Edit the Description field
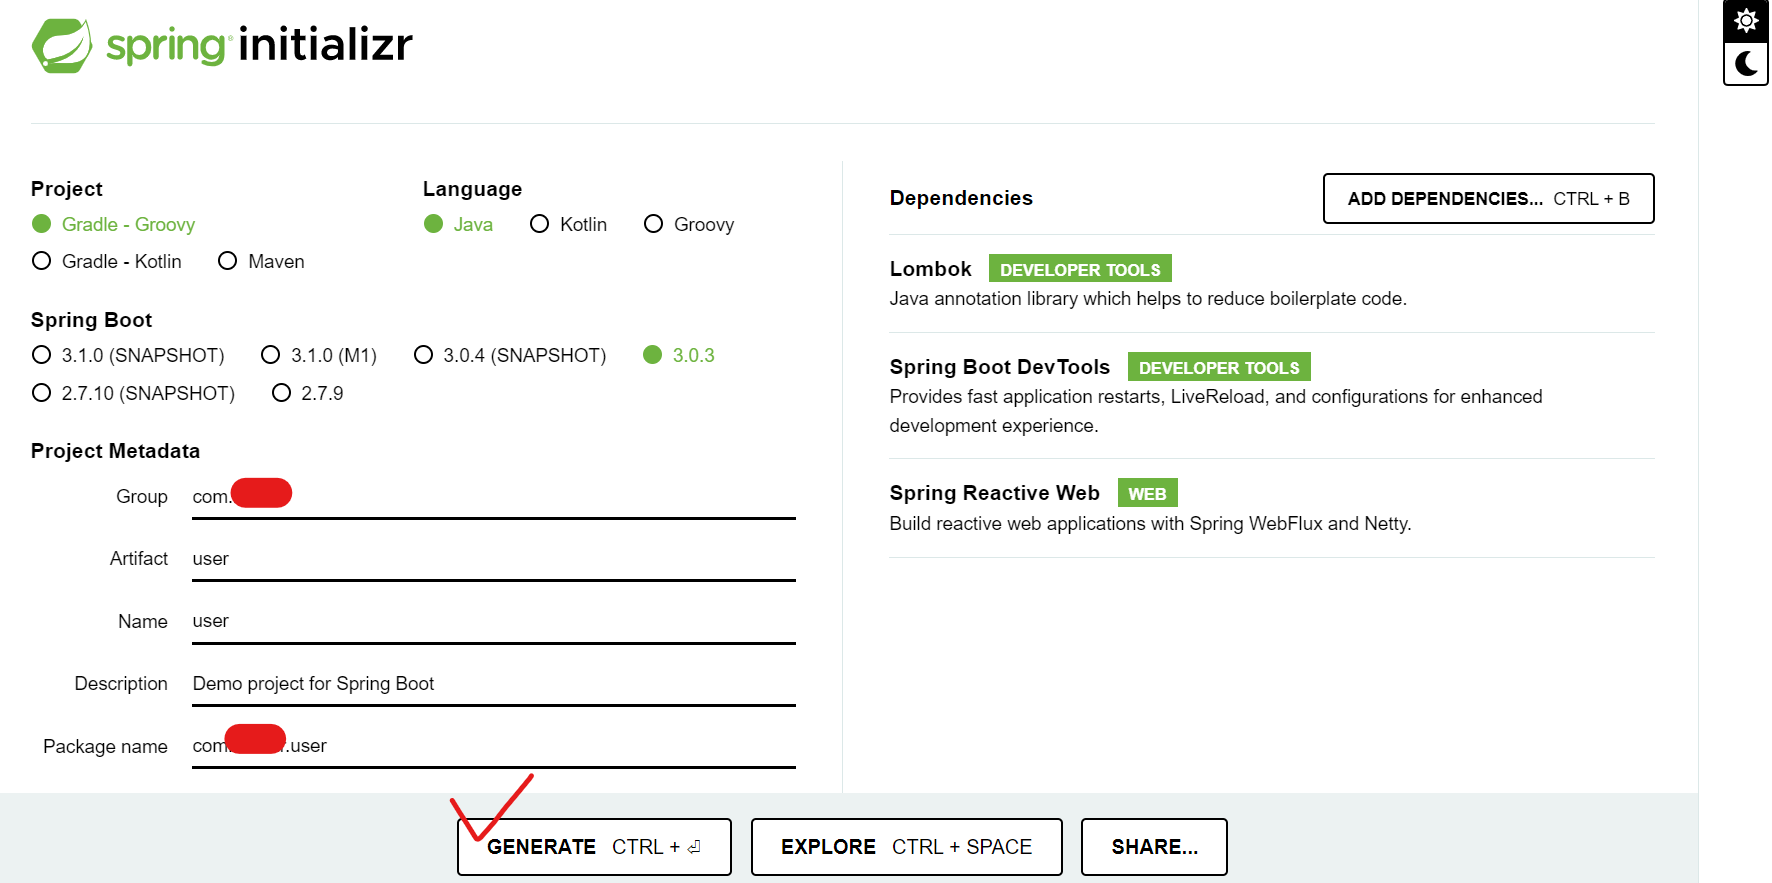Screen dimensions: 1772x883 [494, 684]
